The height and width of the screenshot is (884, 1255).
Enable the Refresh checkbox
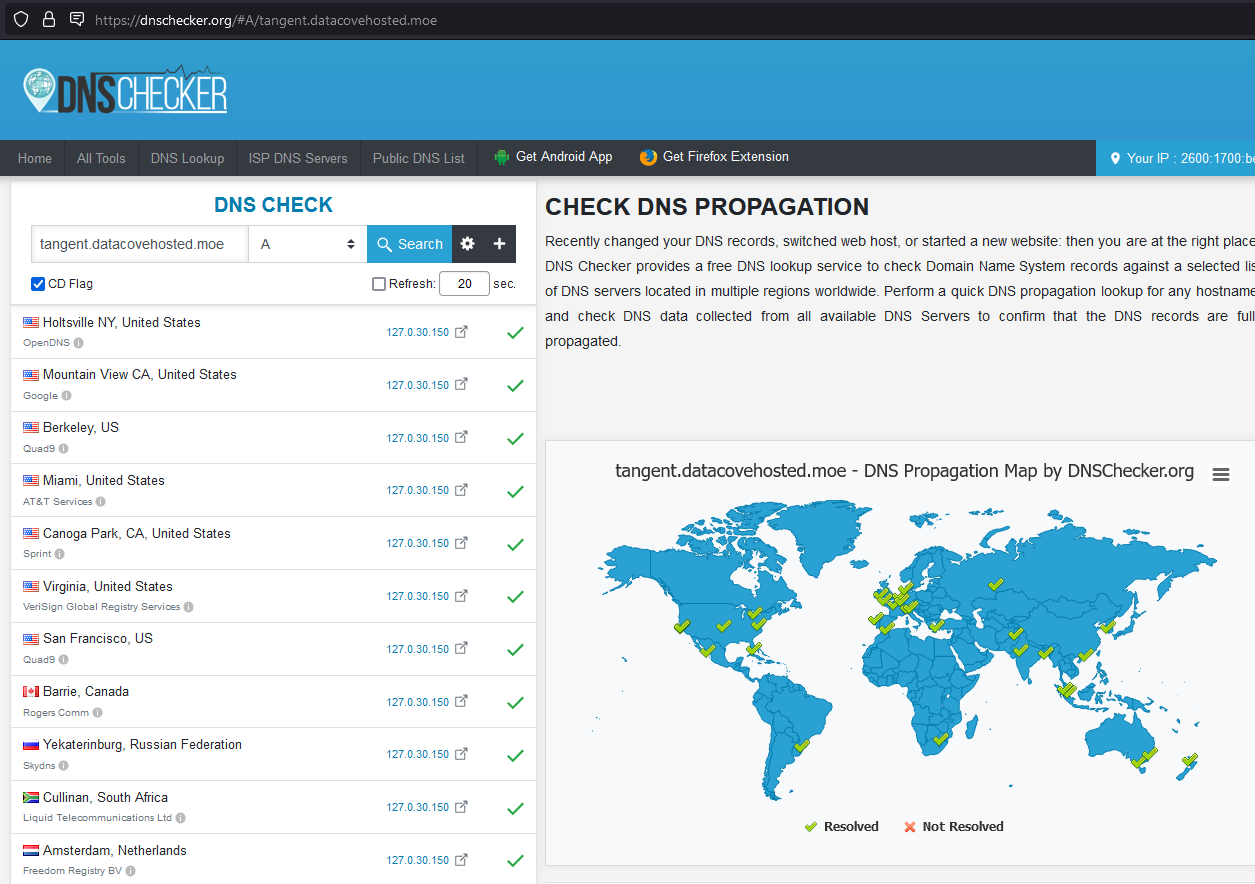pos(379,284)
